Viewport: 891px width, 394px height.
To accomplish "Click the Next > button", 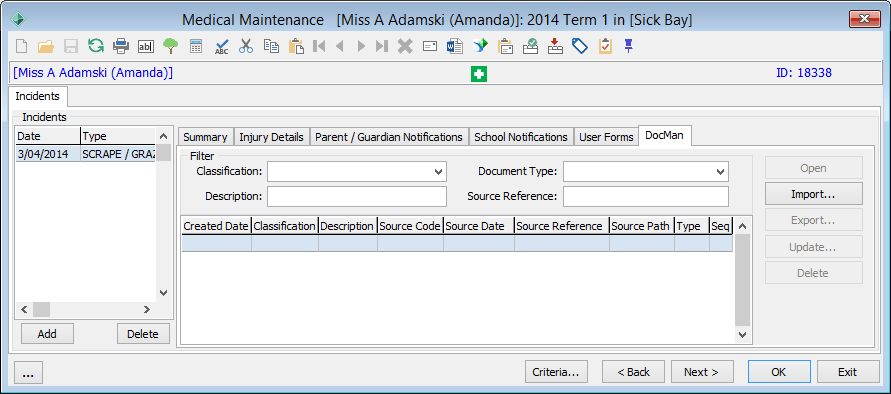I will (x=702, y=372).
